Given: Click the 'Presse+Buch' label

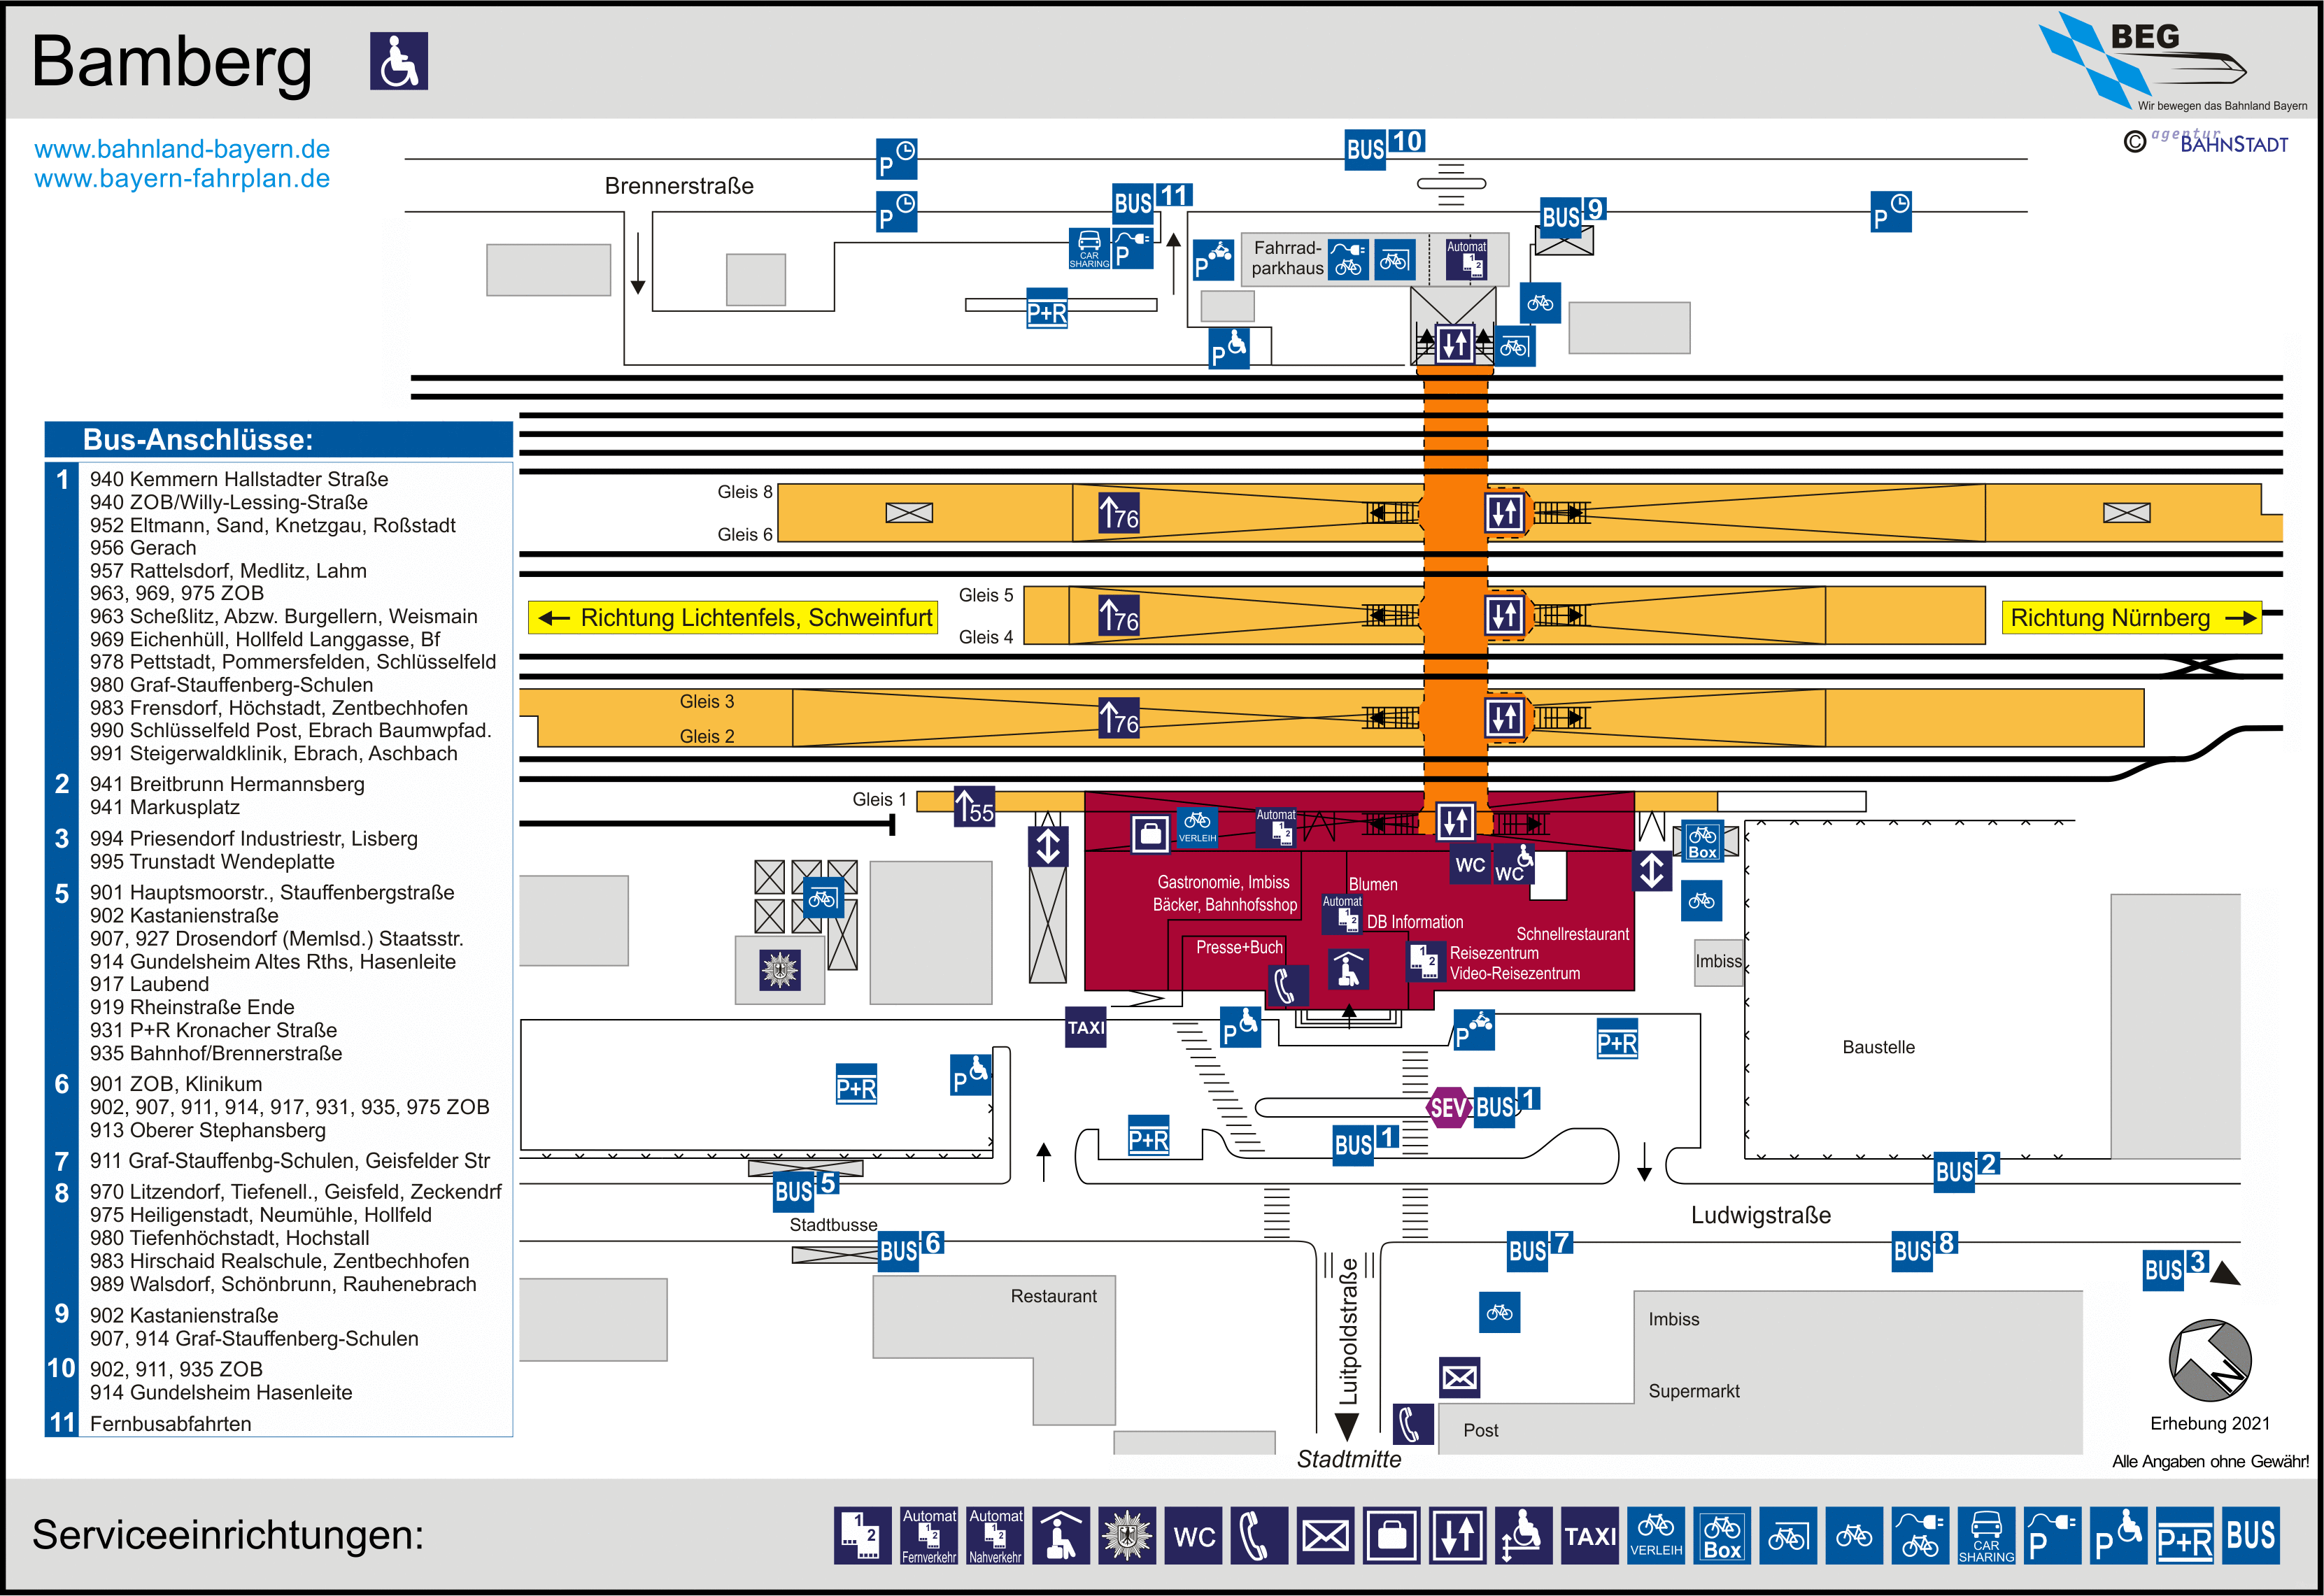Looking at the screenshot, I should [1239, 947].
